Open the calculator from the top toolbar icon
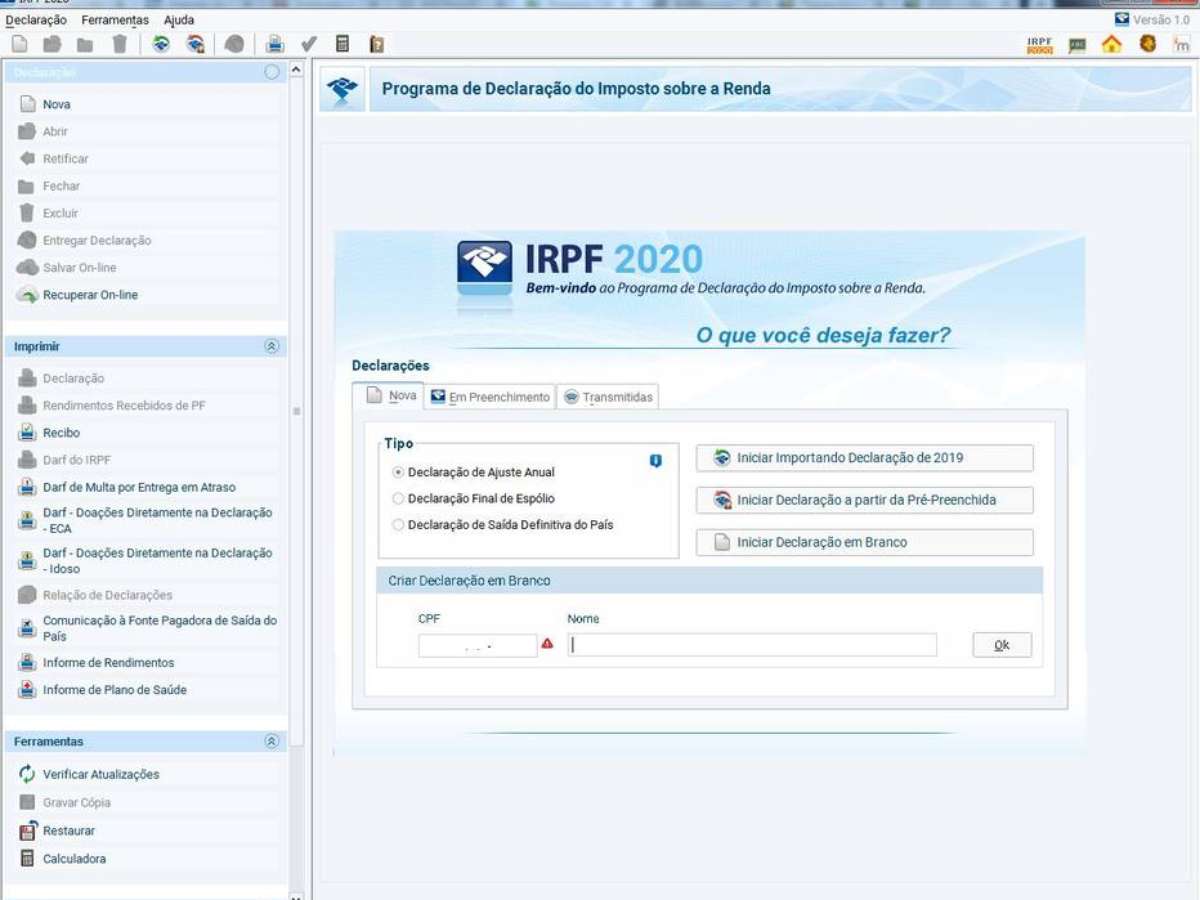Screen dimensions: 1200x900 coord(343,44)
